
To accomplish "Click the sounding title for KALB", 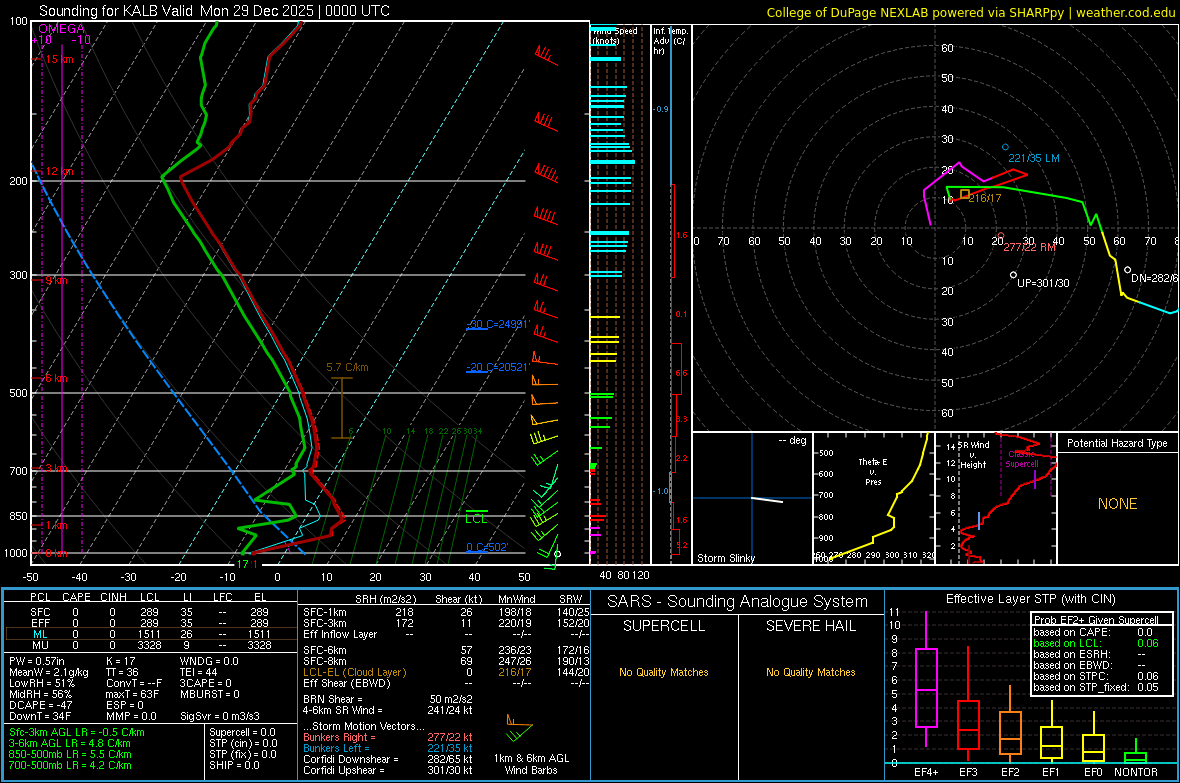I will [x=214, y=11].
